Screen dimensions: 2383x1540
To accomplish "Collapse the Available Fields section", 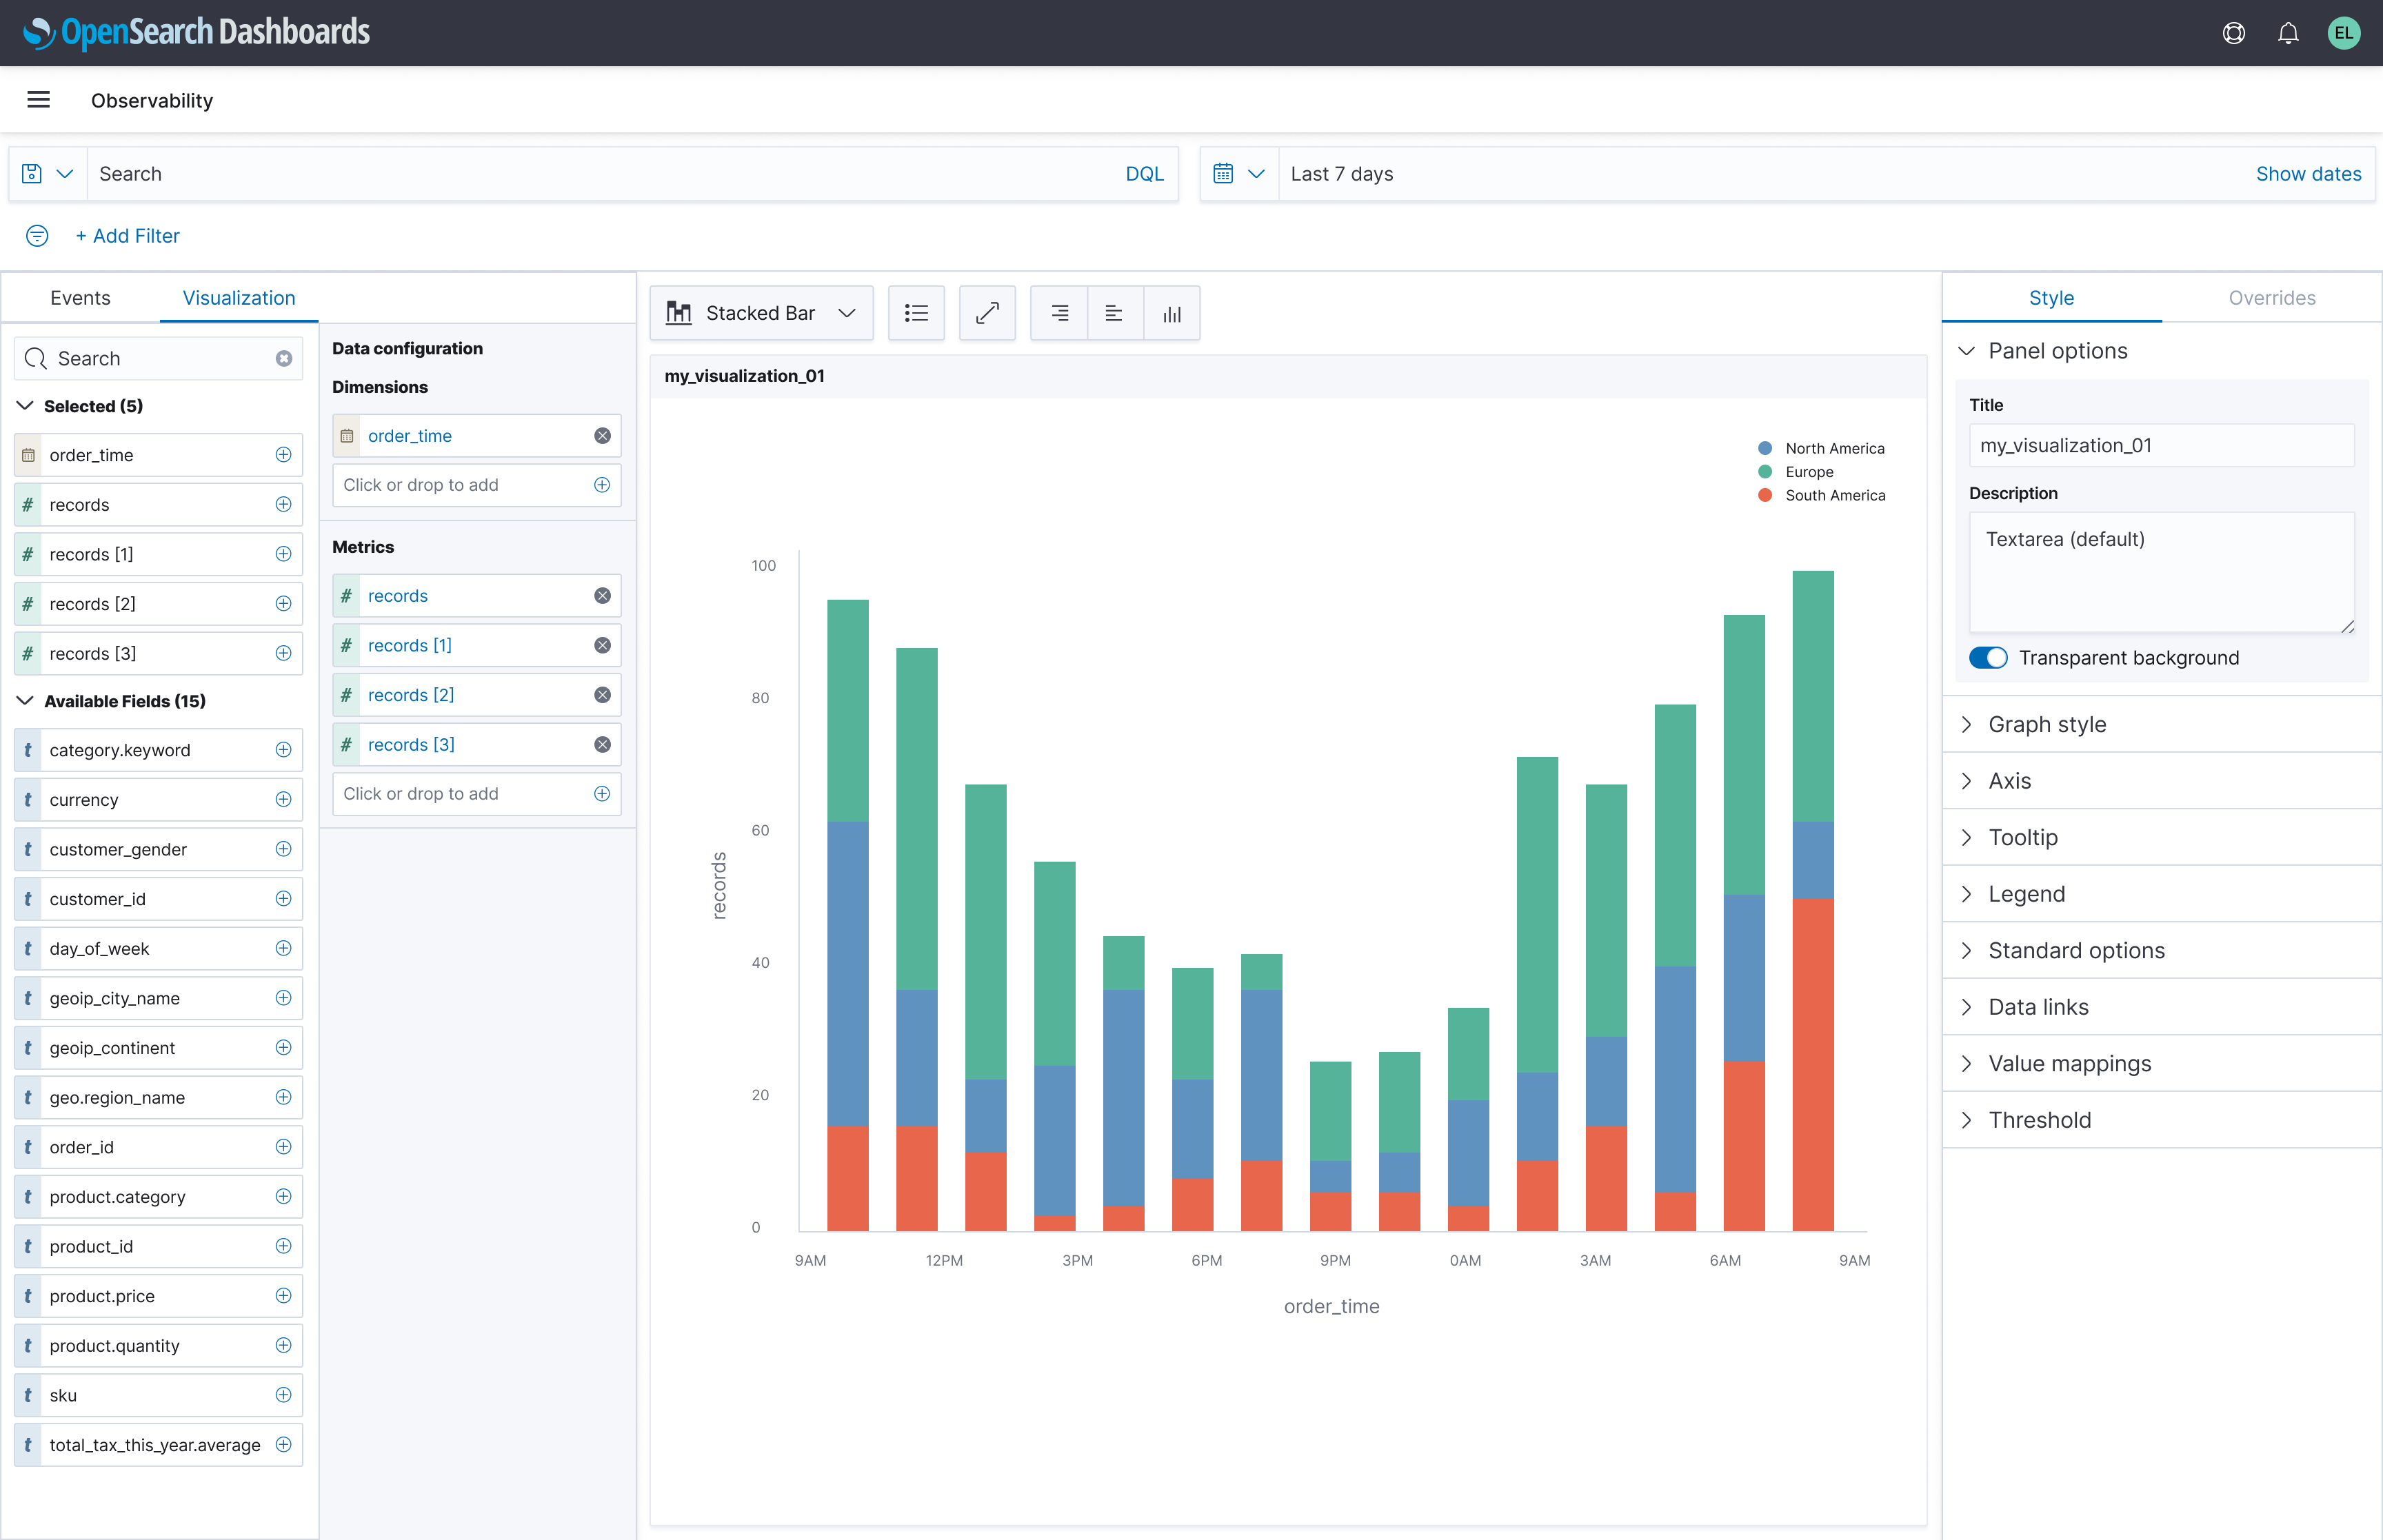I will tap(24, 701).
